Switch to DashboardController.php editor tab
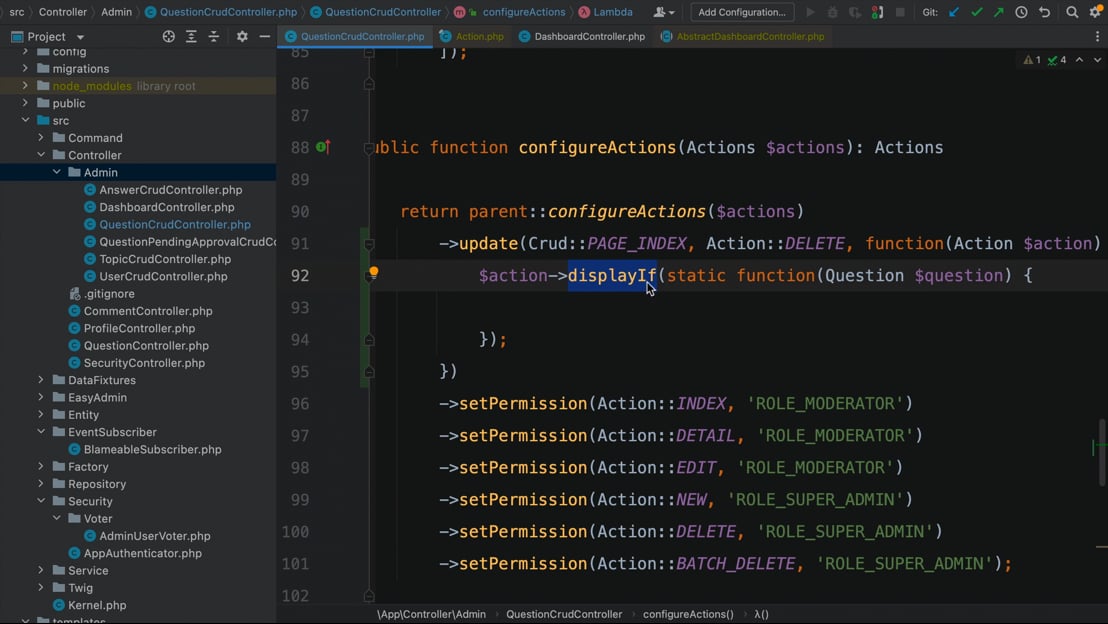 click(582, 37)
